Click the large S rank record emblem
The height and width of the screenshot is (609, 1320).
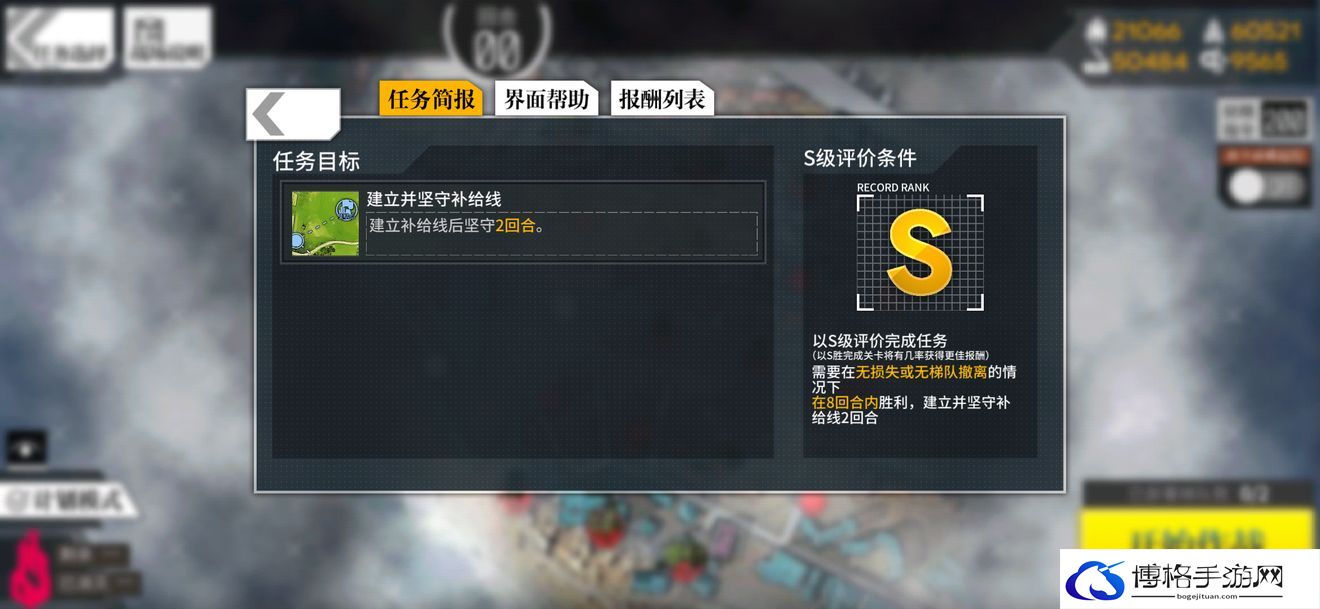click(920, 252)
